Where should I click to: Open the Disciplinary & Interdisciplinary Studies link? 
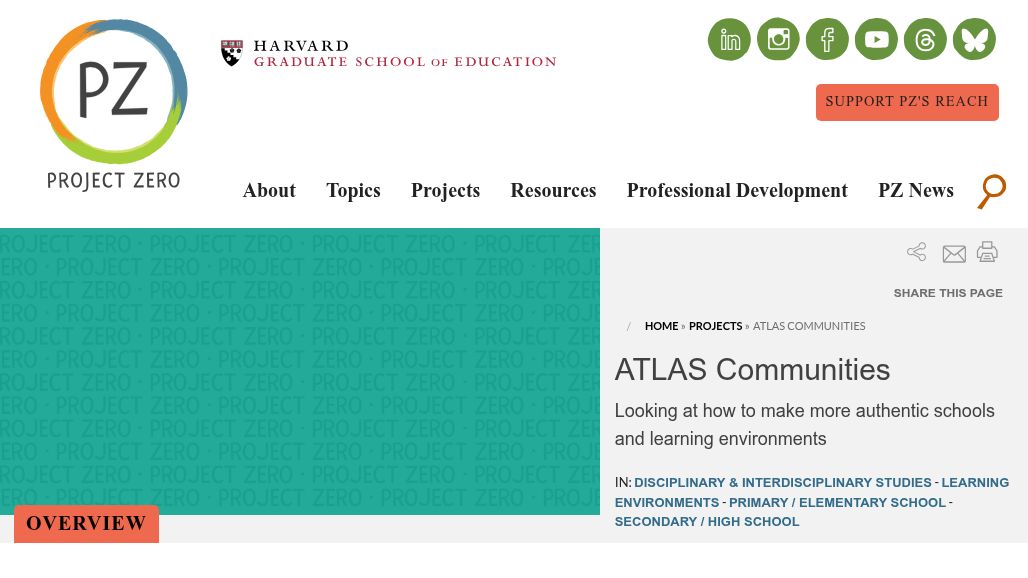click(x=782, y=483)
